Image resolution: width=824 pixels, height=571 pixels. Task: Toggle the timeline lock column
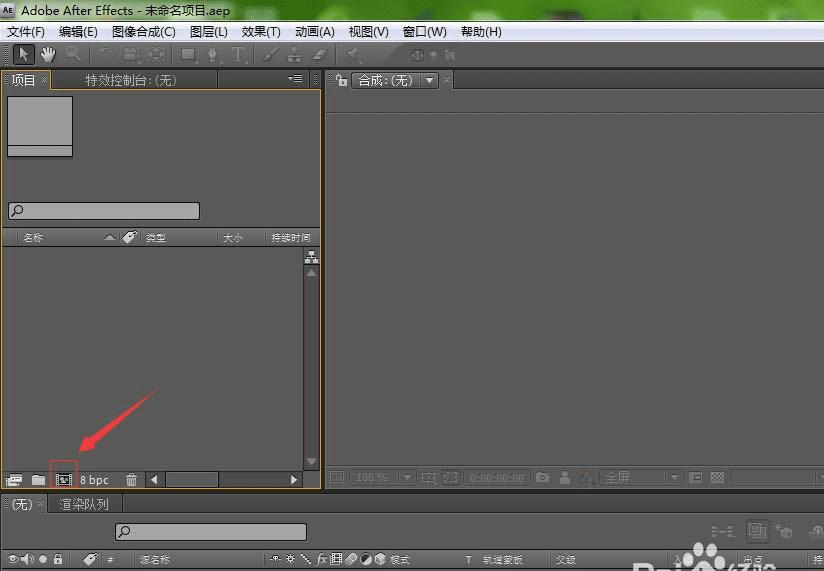click(58, 559)
